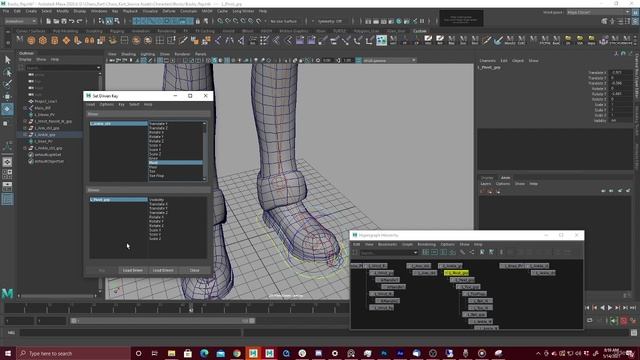Click the Outliner search field

60,68
